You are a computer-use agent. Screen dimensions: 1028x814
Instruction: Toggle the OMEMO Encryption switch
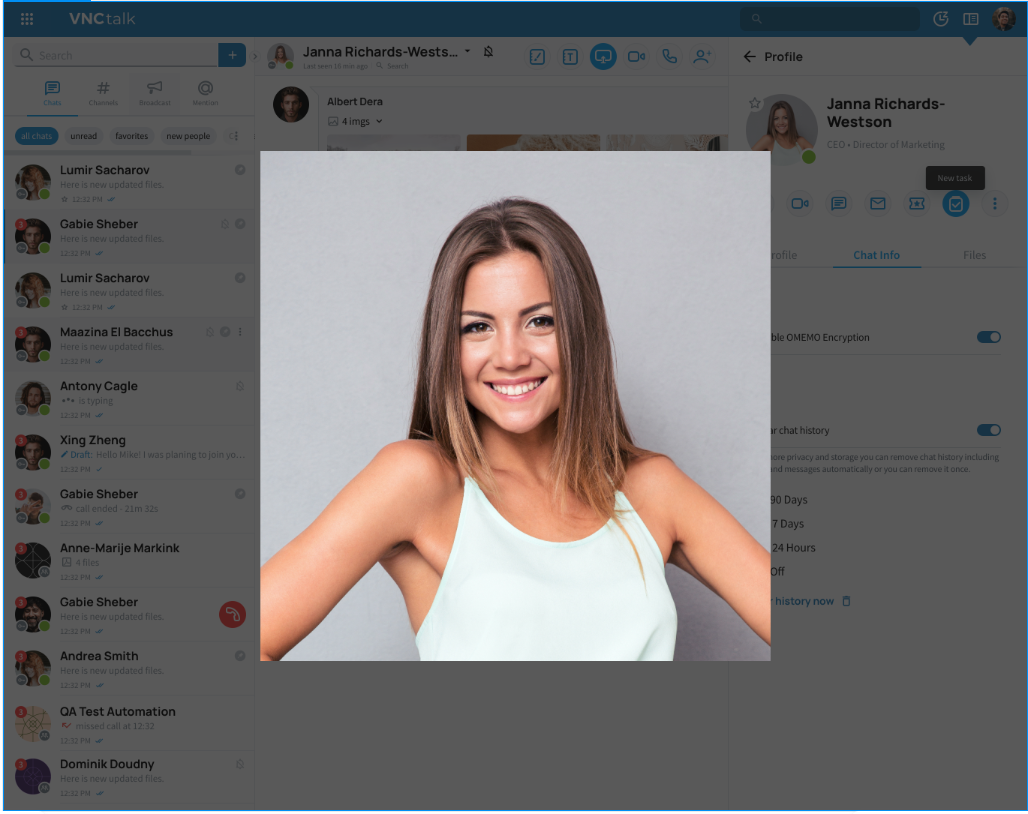988,337
